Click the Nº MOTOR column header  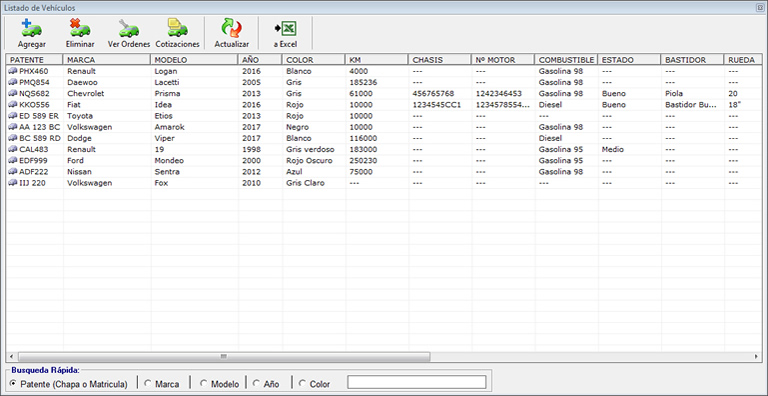pos(503,60)
